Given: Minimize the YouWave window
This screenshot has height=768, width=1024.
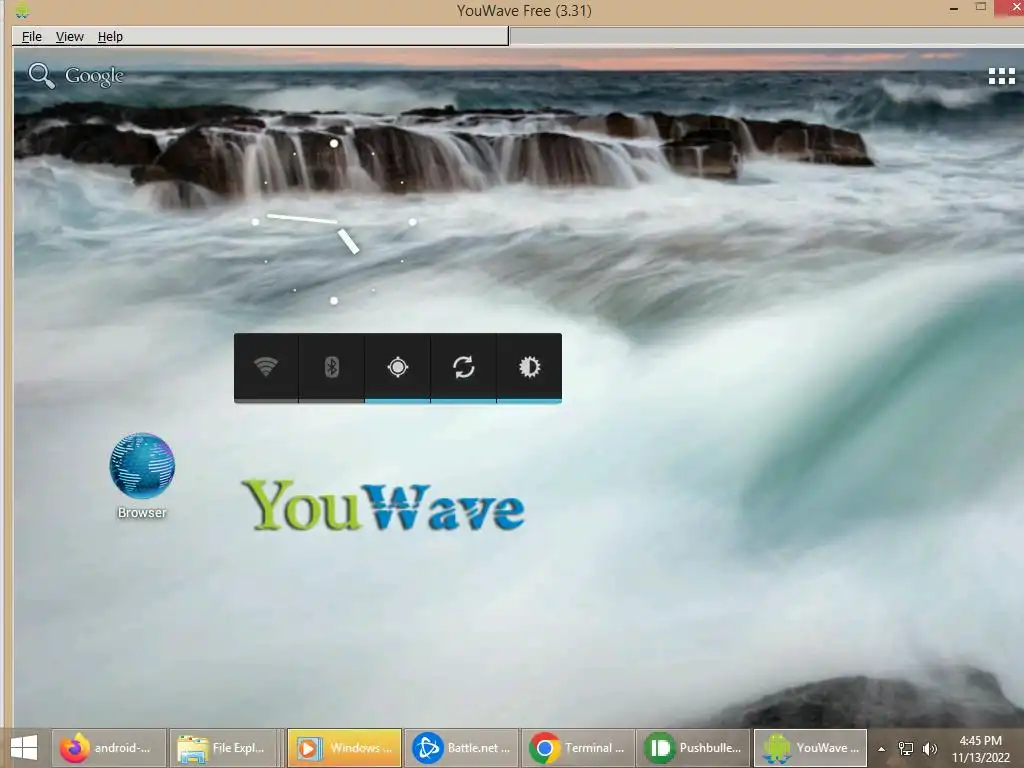Looking at the screenshot, I should (953, 9).
